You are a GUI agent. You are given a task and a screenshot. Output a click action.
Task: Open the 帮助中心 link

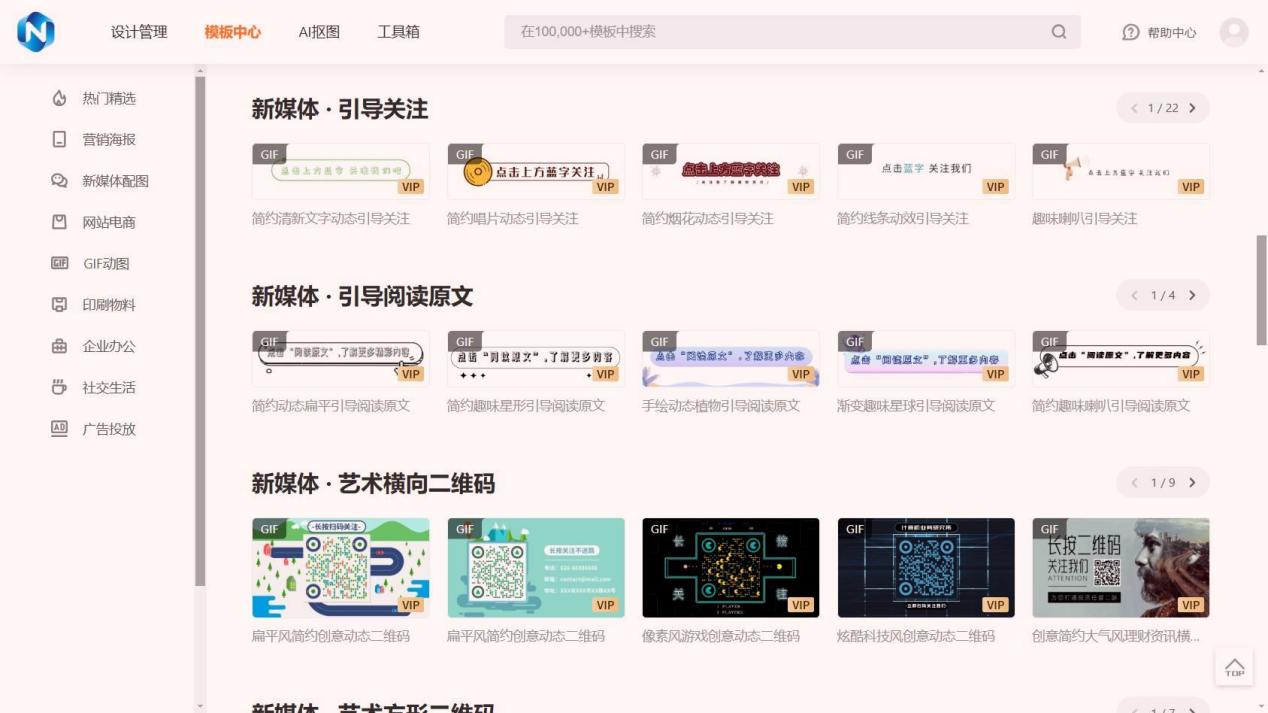coord(1160,33)
